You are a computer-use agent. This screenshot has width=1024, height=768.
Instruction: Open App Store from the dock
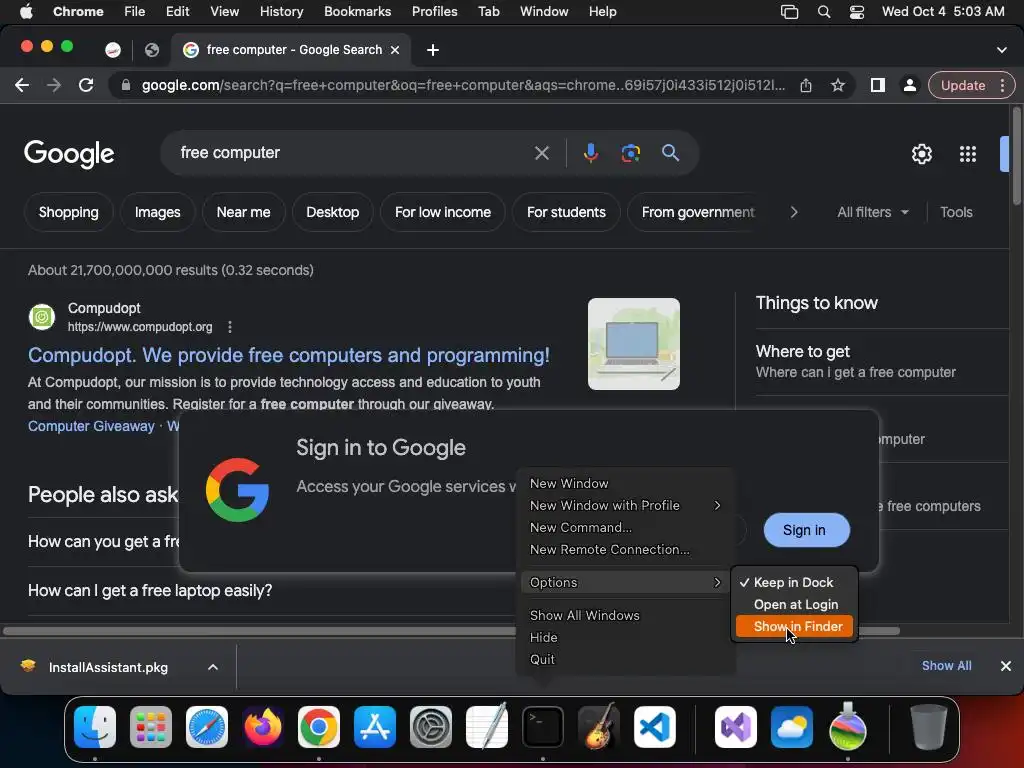pos(375,727)
